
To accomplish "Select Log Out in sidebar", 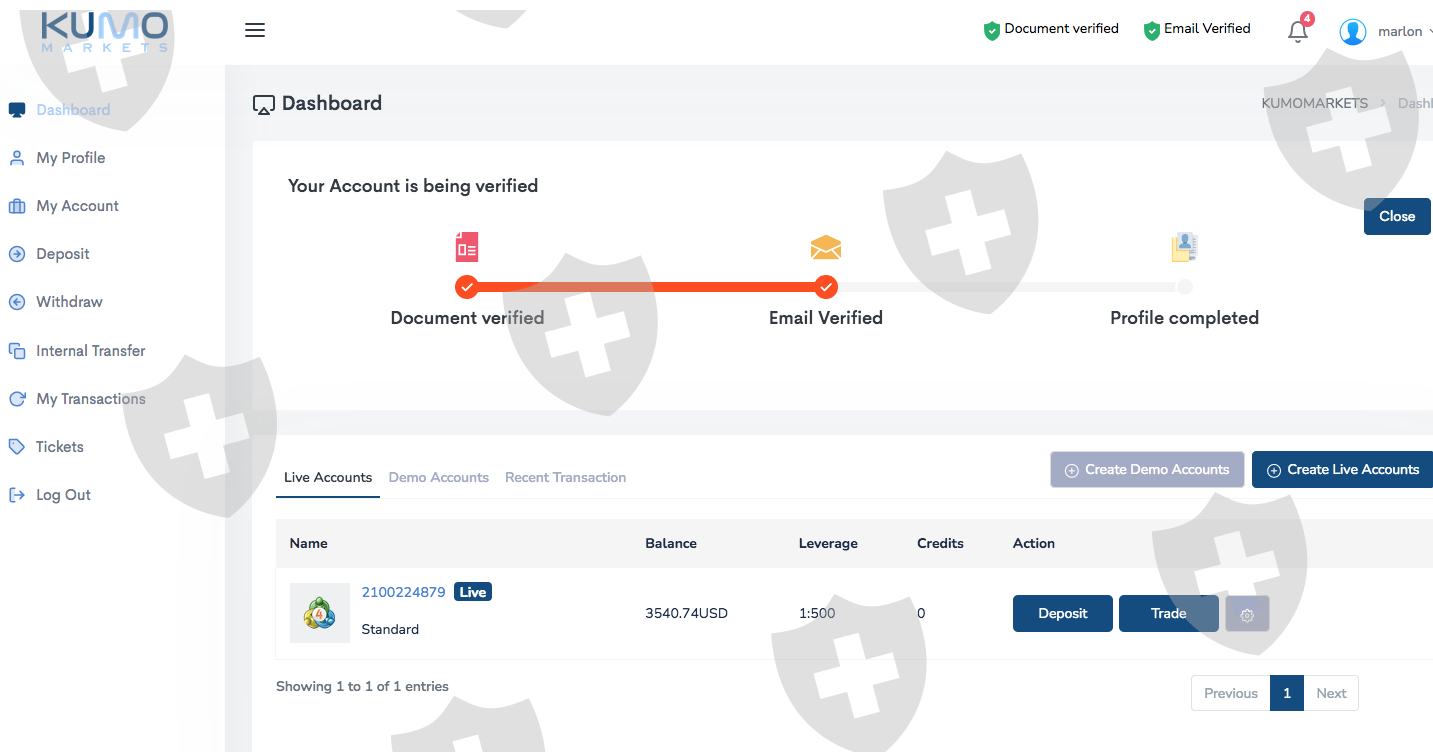I will click(63, 495).
